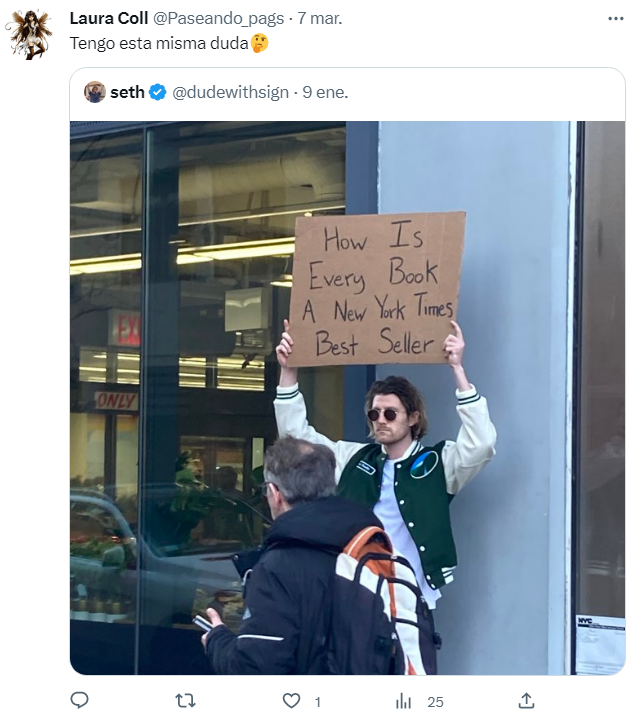Like the tweet with the heart icon
Image resolution: width=634 pixels, height=717 pixels.
tap(291, 701)
